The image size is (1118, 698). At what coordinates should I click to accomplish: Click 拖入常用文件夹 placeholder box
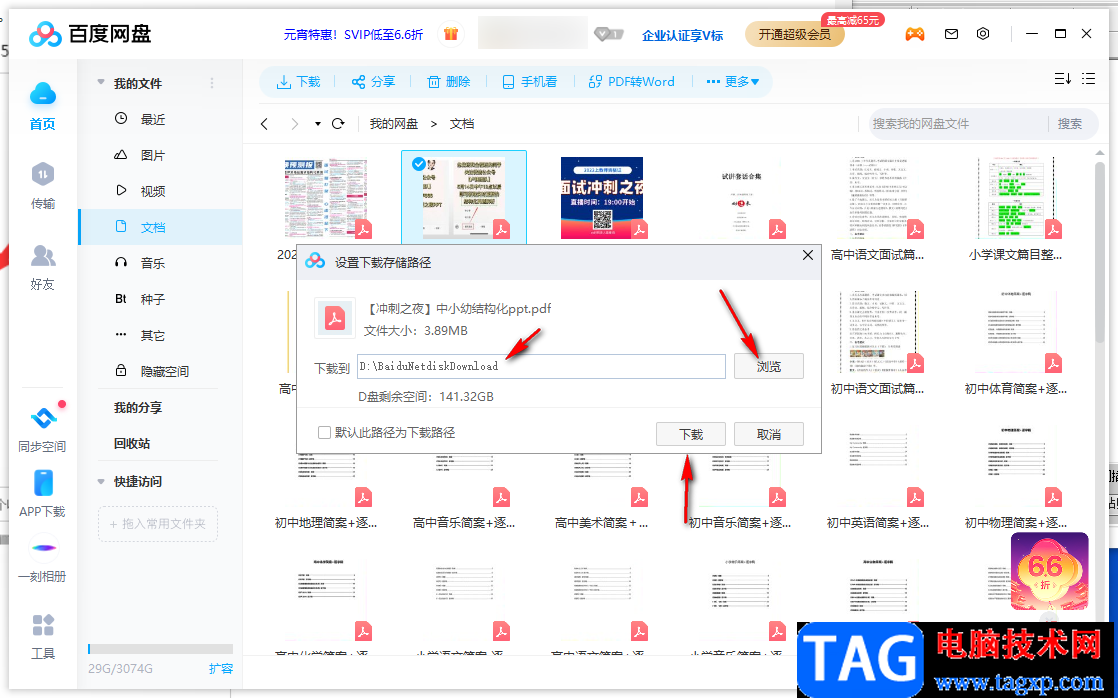[x=158, y=523]
